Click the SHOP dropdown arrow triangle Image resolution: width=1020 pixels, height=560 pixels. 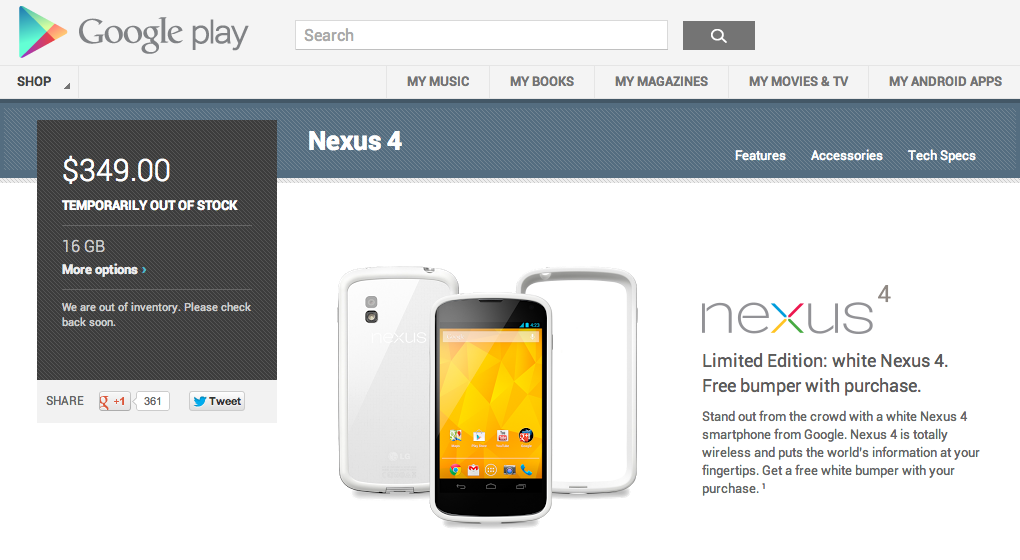click(x=66, y=86)
